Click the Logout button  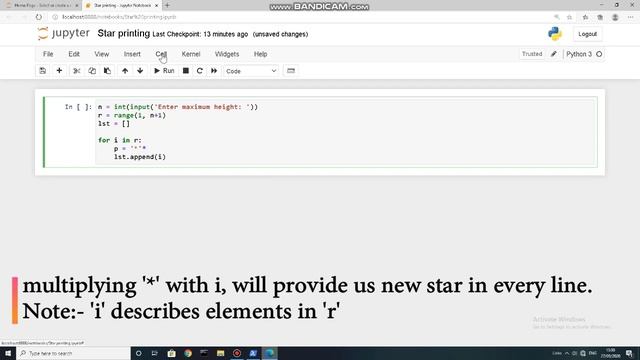(587, 34)
